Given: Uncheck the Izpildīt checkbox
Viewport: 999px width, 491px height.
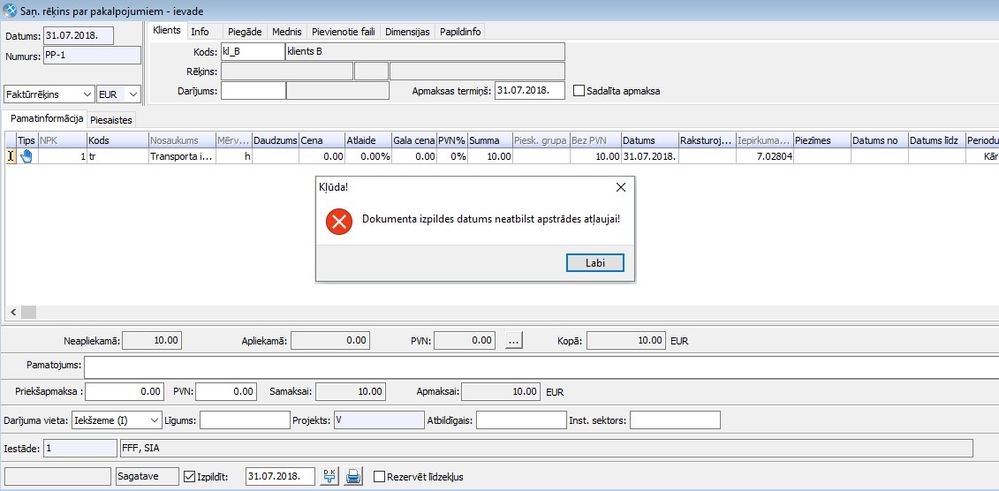Looking at the screenshot, I should pyautogui.click(x=189, y=476).
